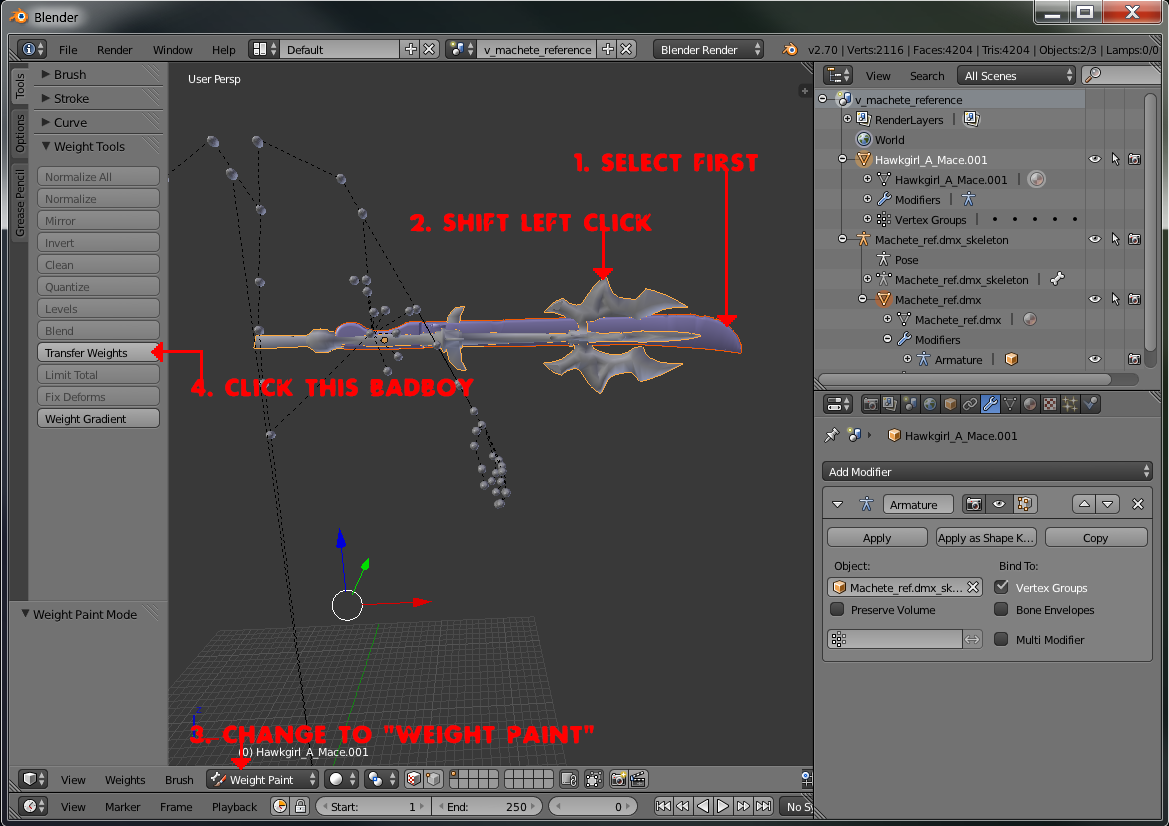Toggle Armature modifier edit mode display icon
This screenshot has height=826, width=1169.
point(1024,505)
